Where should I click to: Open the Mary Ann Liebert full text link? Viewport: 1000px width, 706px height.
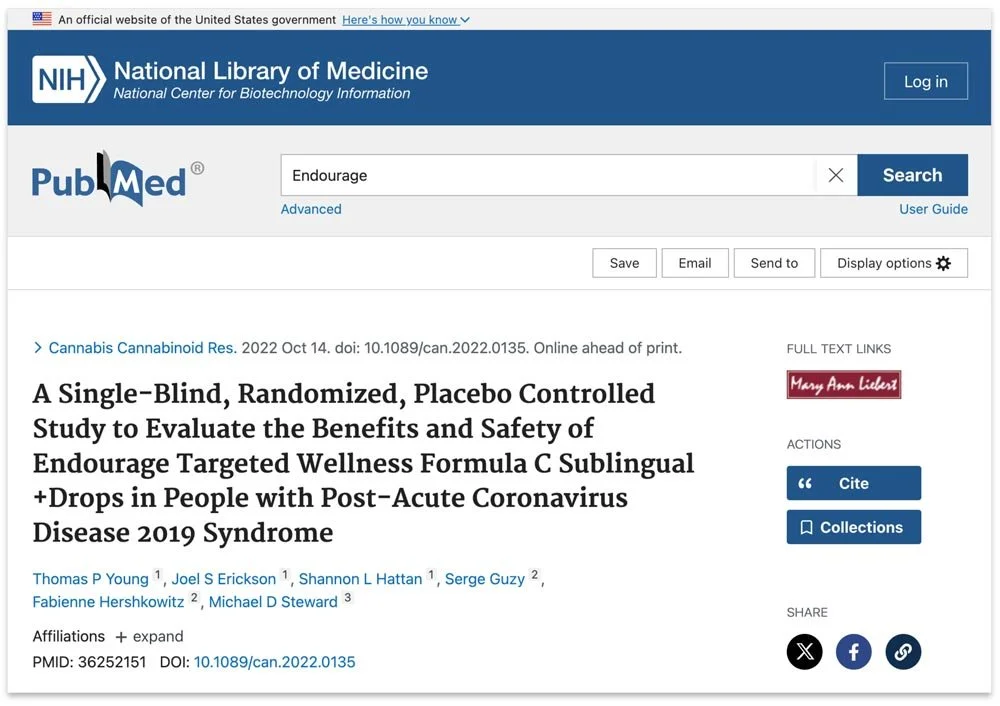844,385
